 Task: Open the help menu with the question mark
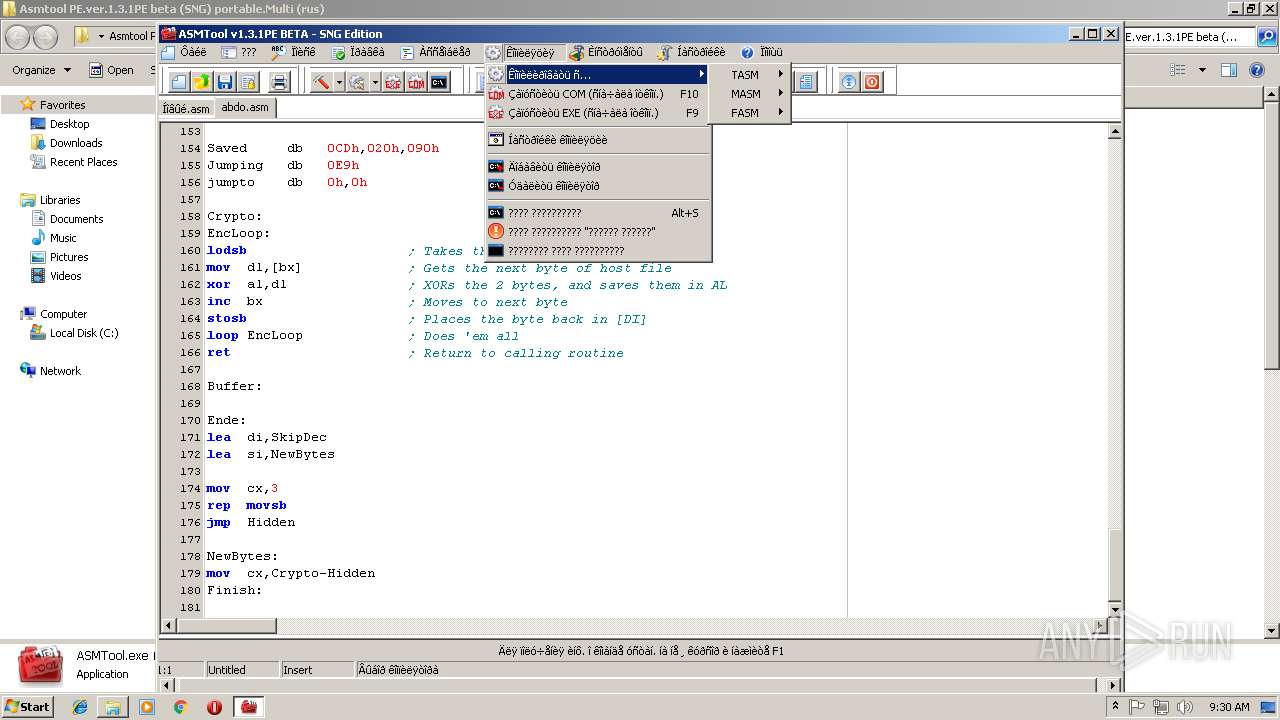pyautogui.click(x=762, y=52)
